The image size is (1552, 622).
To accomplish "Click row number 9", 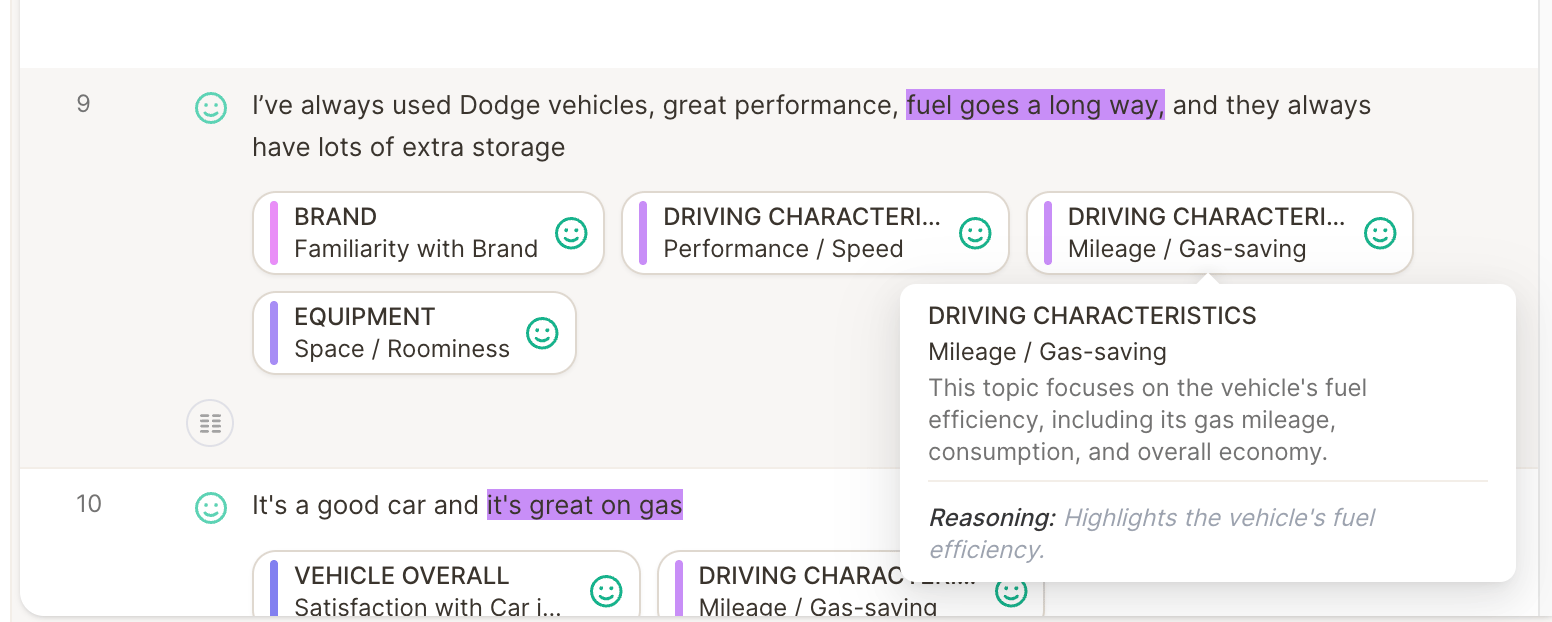I will click(84, 103).
